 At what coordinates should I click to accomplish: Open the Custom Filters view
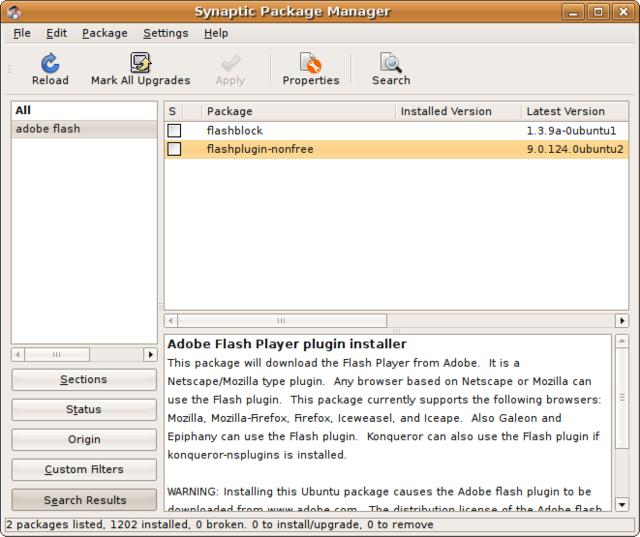[x=84, y=469]
